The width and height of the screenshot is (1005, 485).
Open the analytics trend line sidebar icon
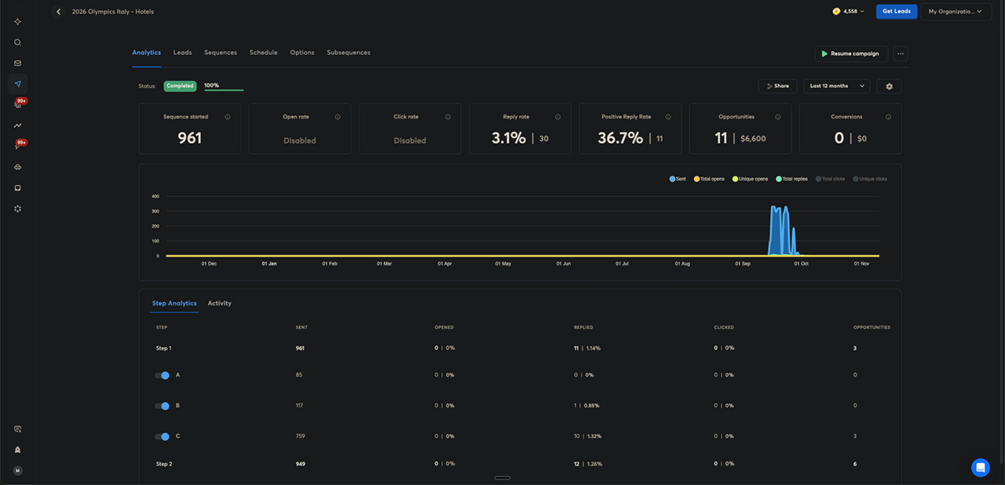point(18,126)
